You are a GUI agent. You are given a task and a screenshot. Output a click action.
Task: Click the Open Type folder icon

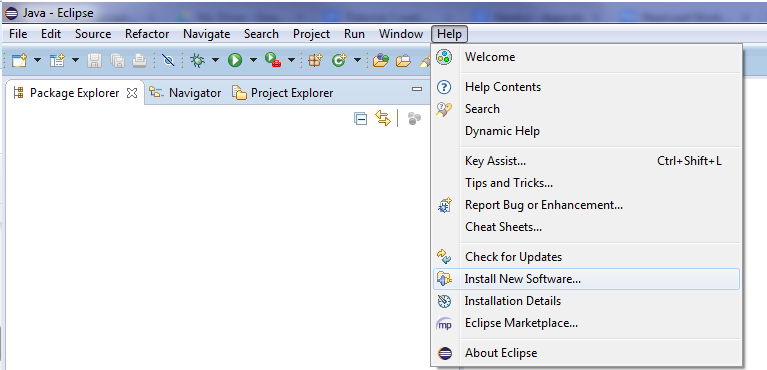pyautogui.click(x=381, y=60)
